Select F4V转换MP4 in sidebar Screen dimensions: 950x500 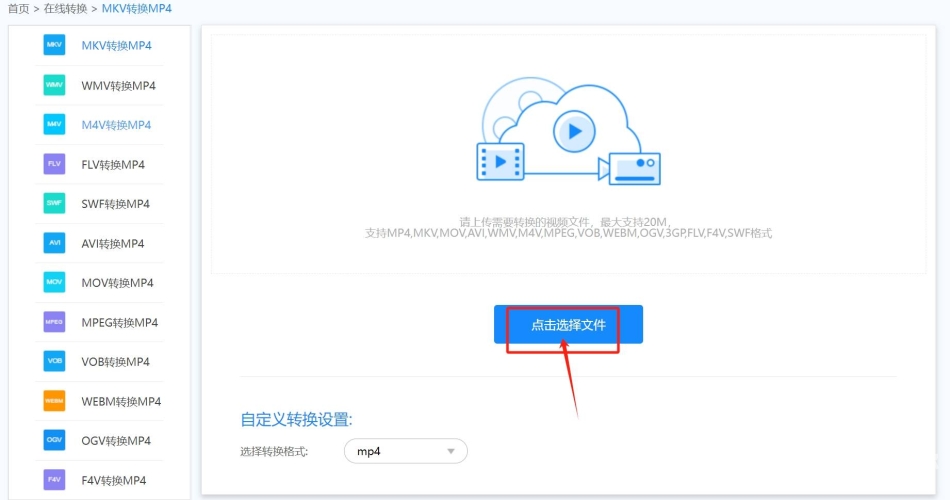coord(113,481)
